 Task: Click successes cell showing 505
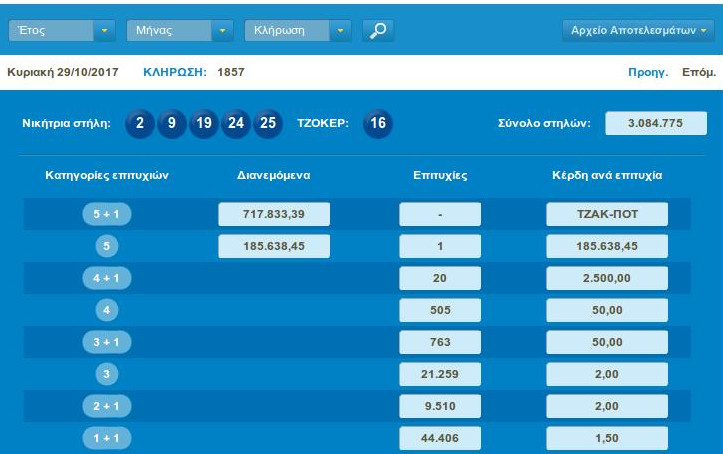pyautogui.click(x=440, y=310)
